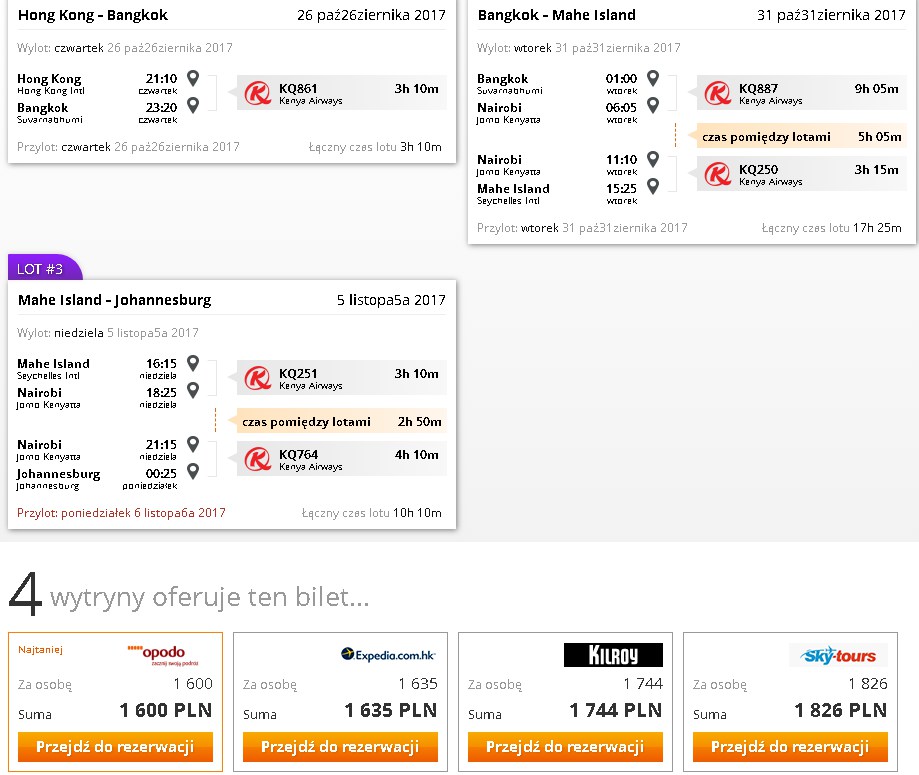Click the Expedia.com.hk logo
The height and width of the screenshot is (775, 919).
click(388, 655)
